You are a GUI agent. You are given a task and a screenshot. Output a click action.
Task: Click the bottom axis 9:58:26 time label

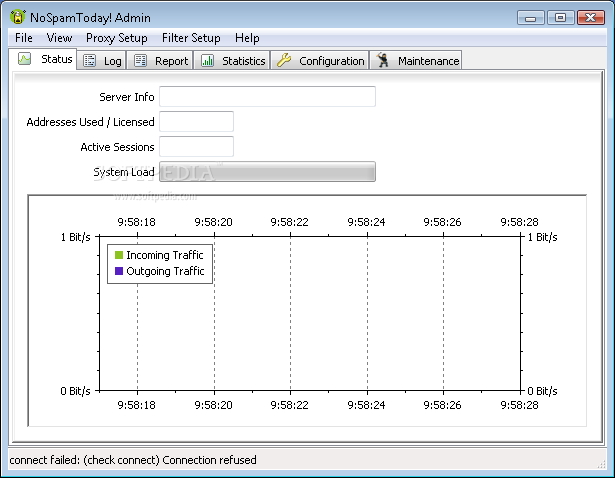pos(442,405)
